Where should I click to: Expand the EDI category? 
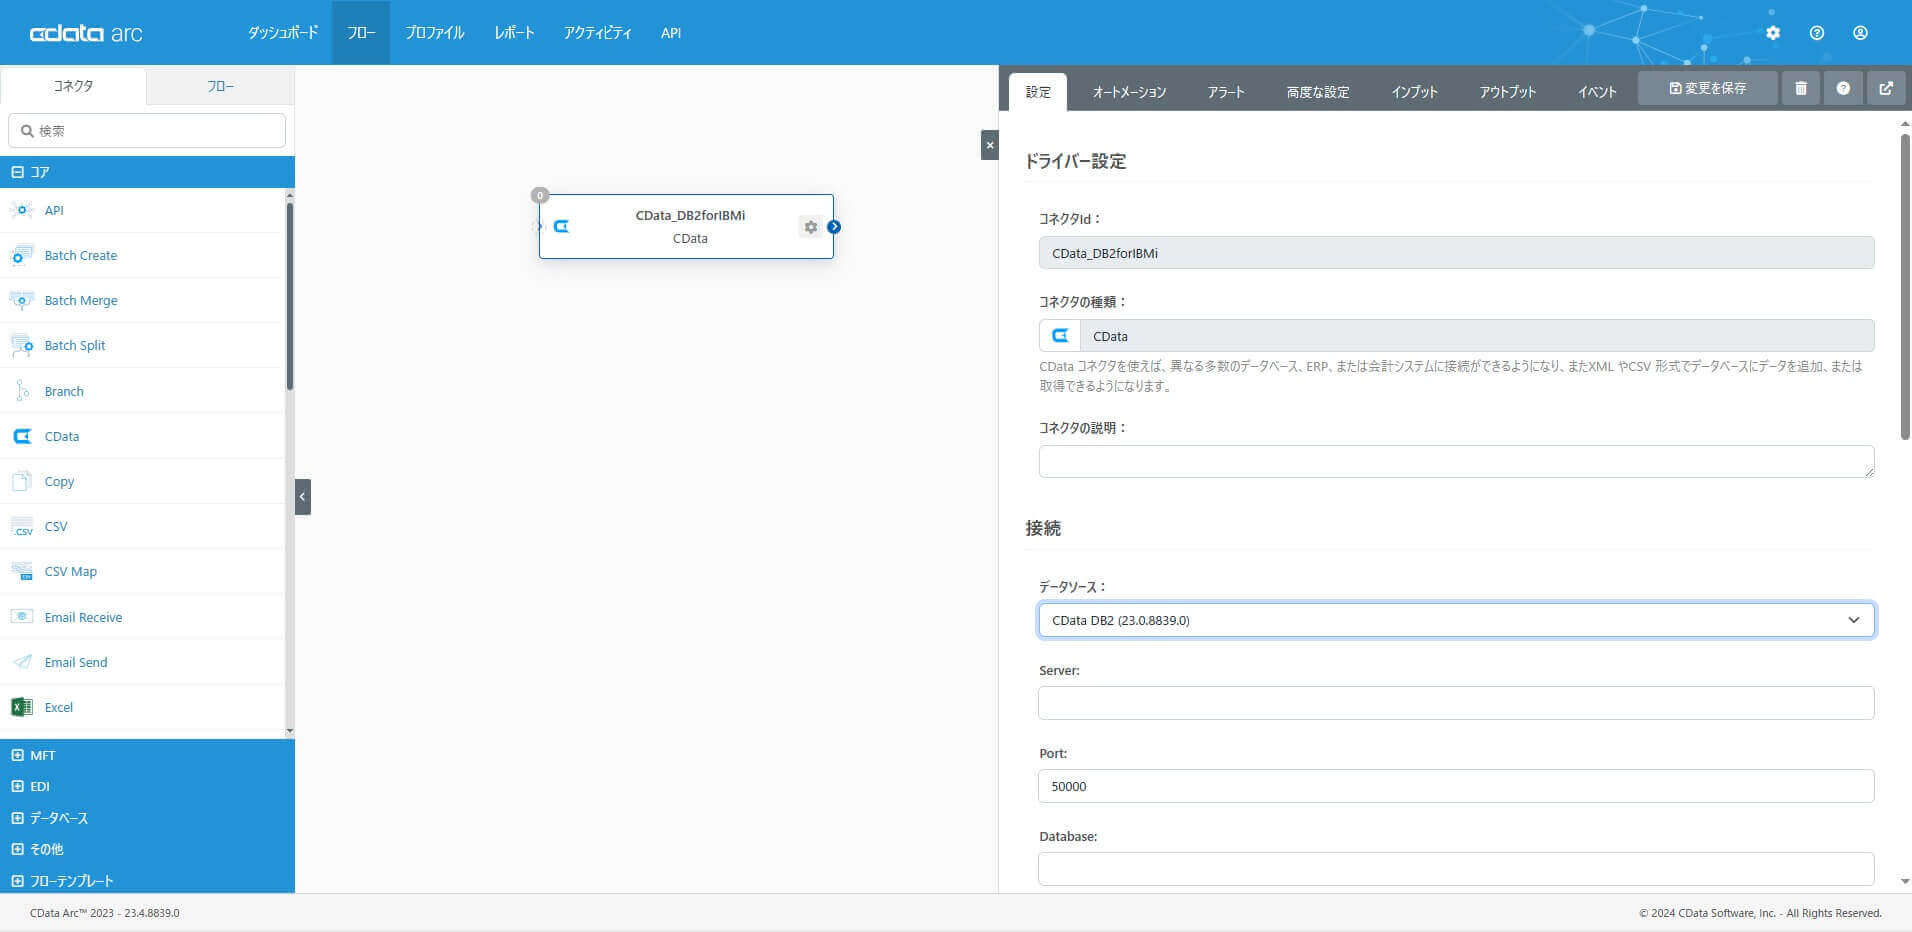(x=147, y=786)
